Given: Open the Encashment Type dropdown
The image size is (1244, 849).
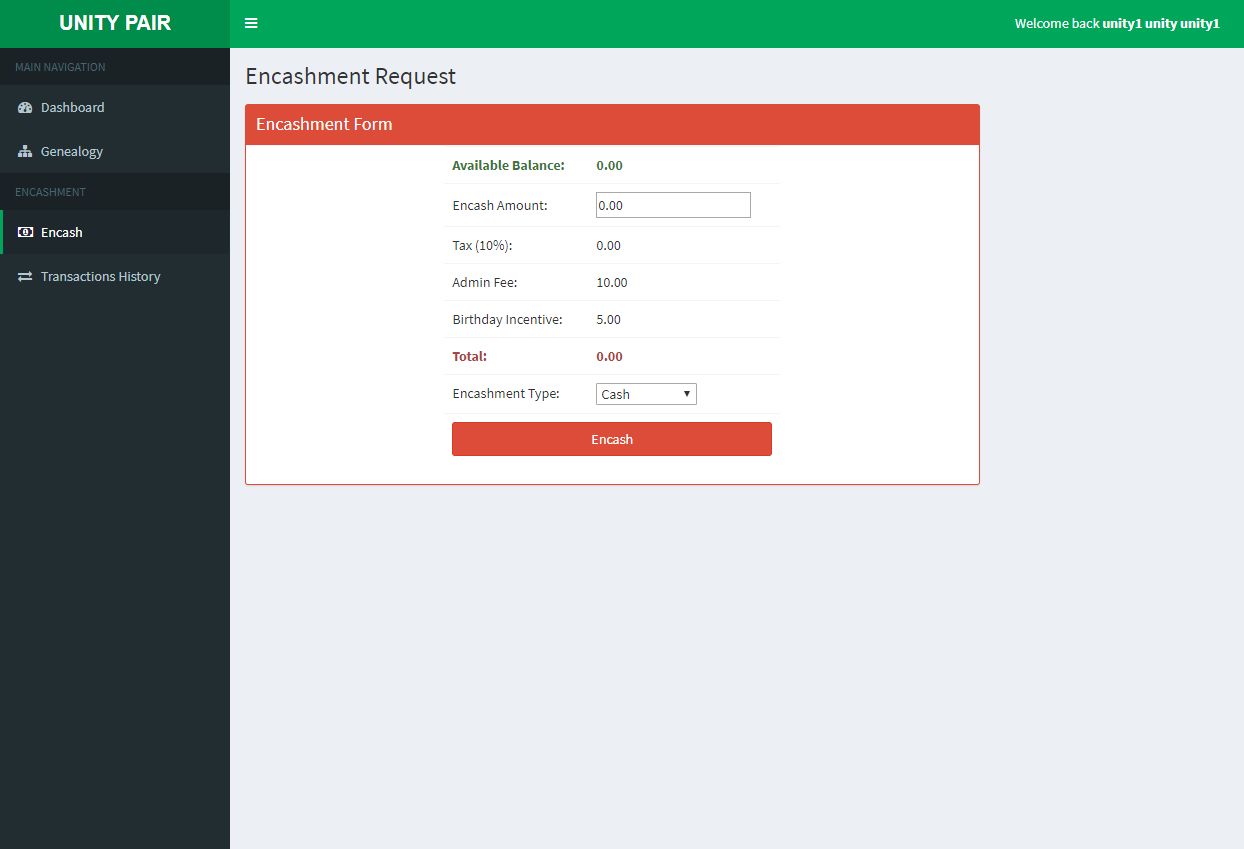Looking at the screenshot, I should click(x=646, y=394).
